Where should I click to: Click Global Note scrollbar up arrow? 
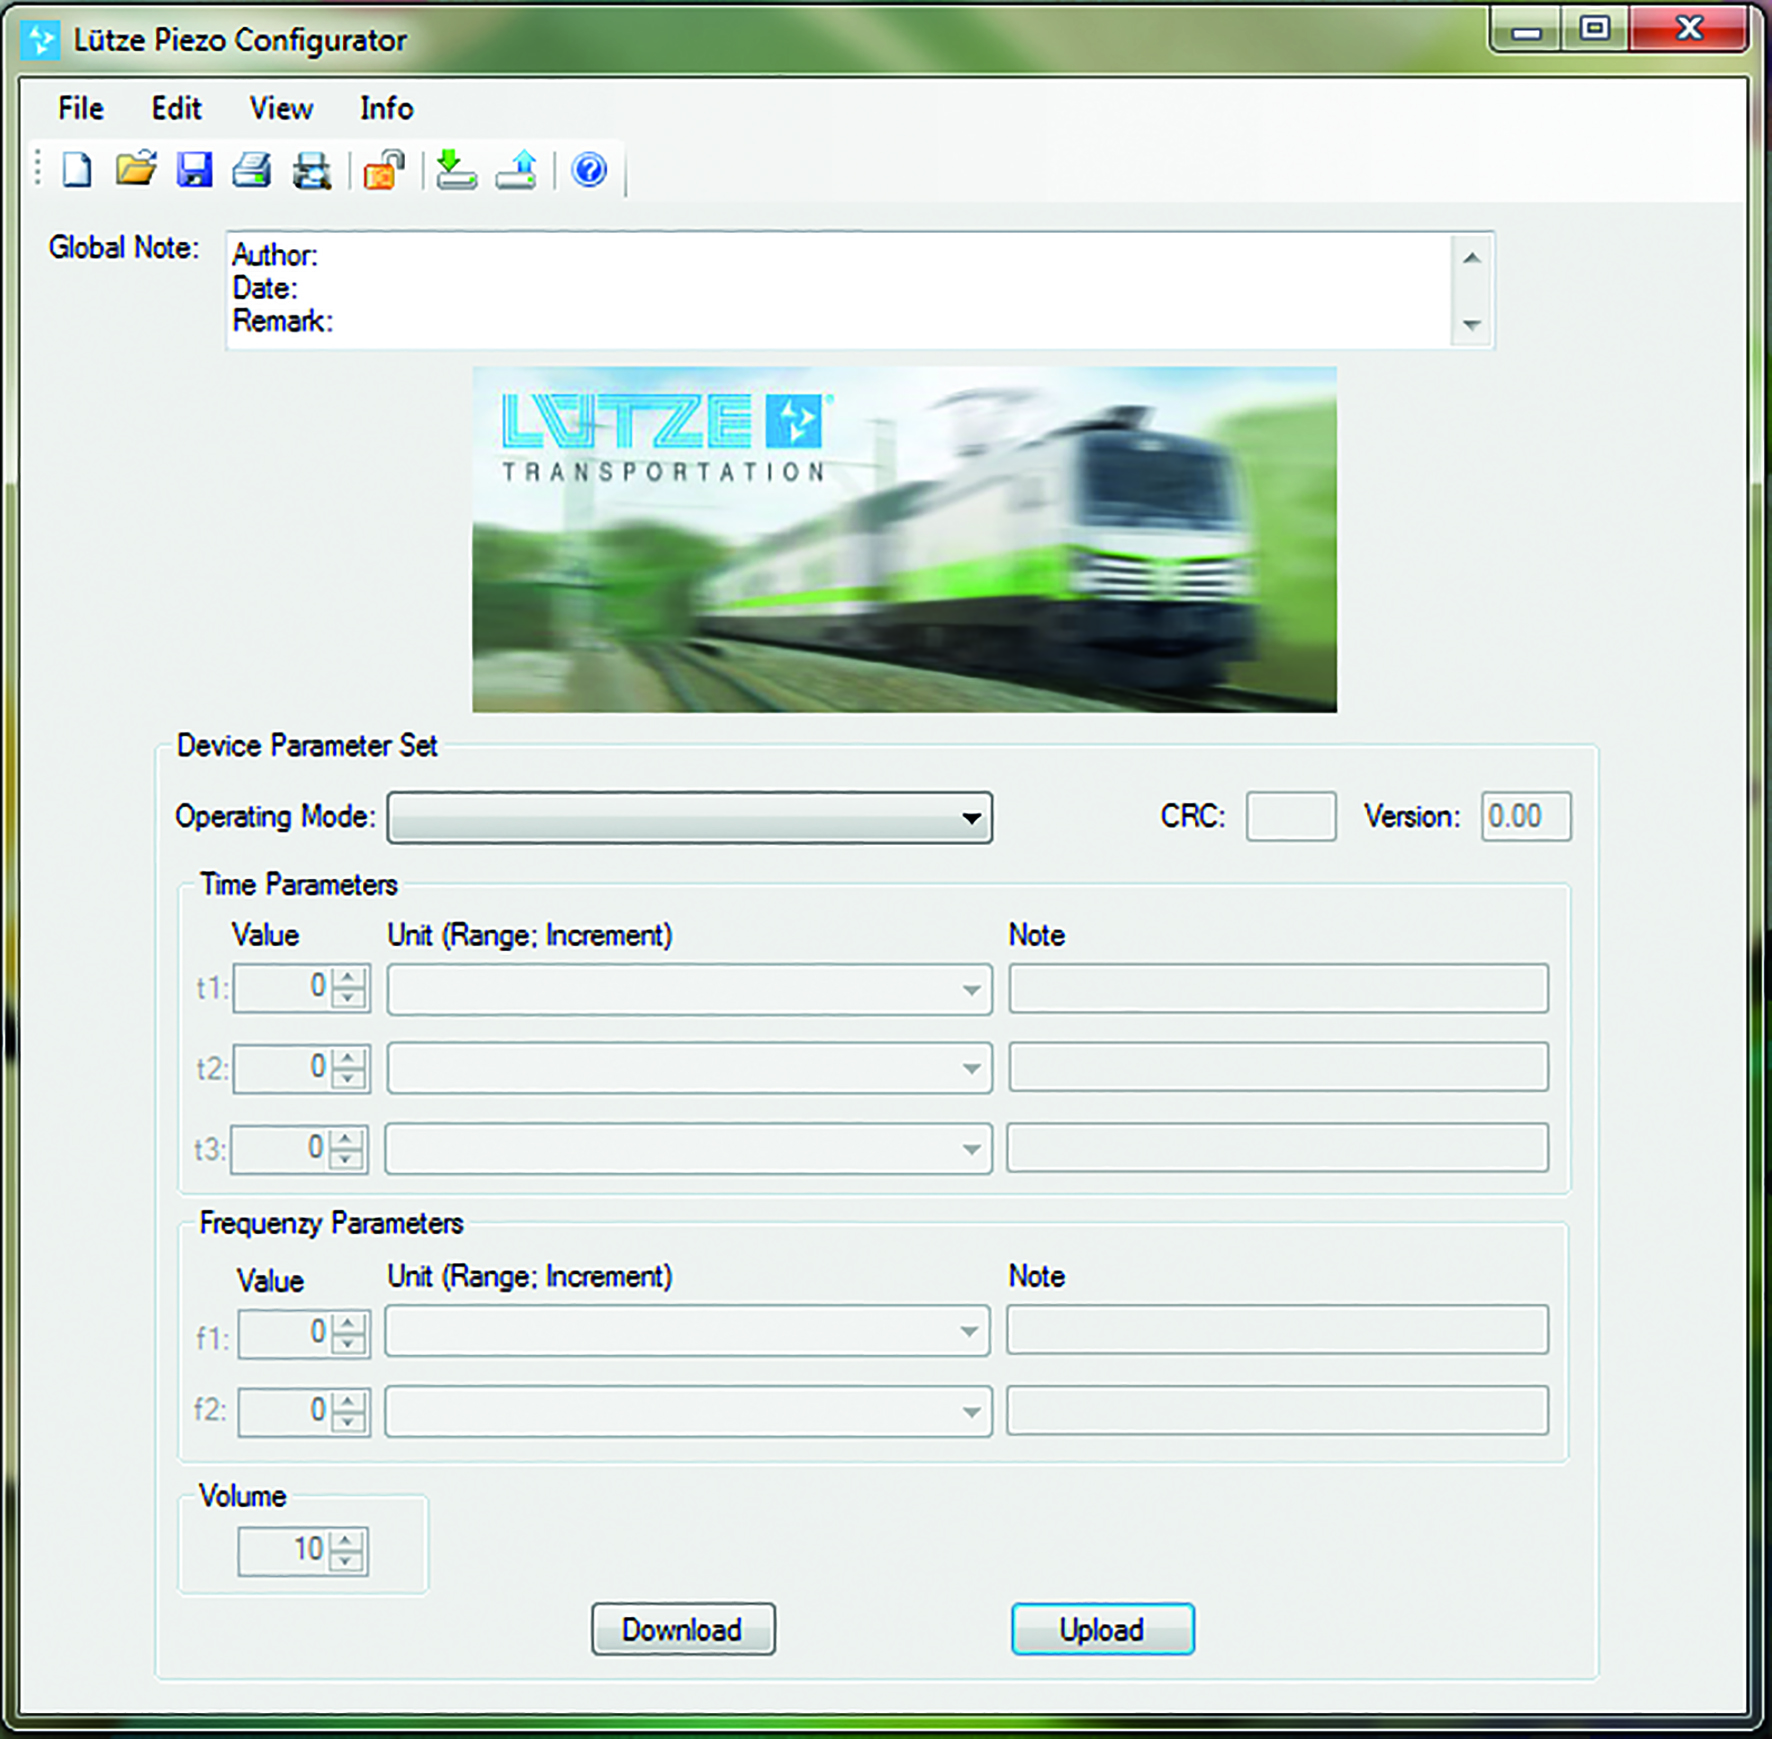[x=1471, y=258]
